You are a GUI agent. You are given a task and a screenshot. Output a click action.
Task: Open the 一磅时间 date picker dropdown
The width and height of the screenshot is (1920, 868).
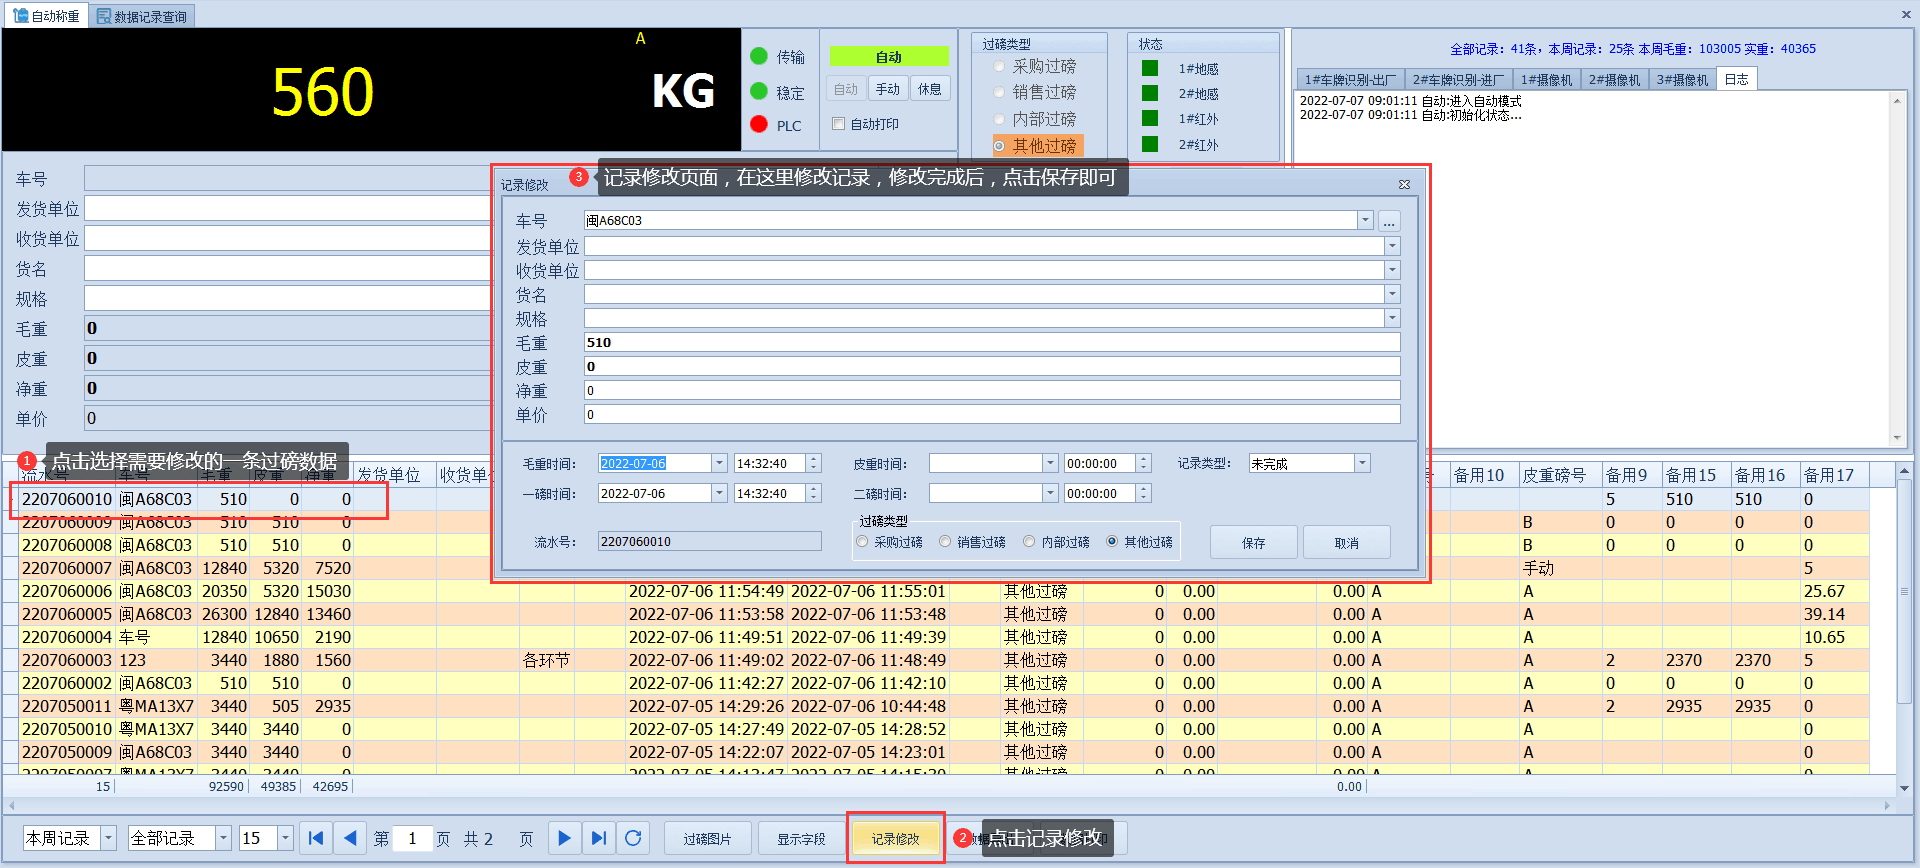coord(719,493)
